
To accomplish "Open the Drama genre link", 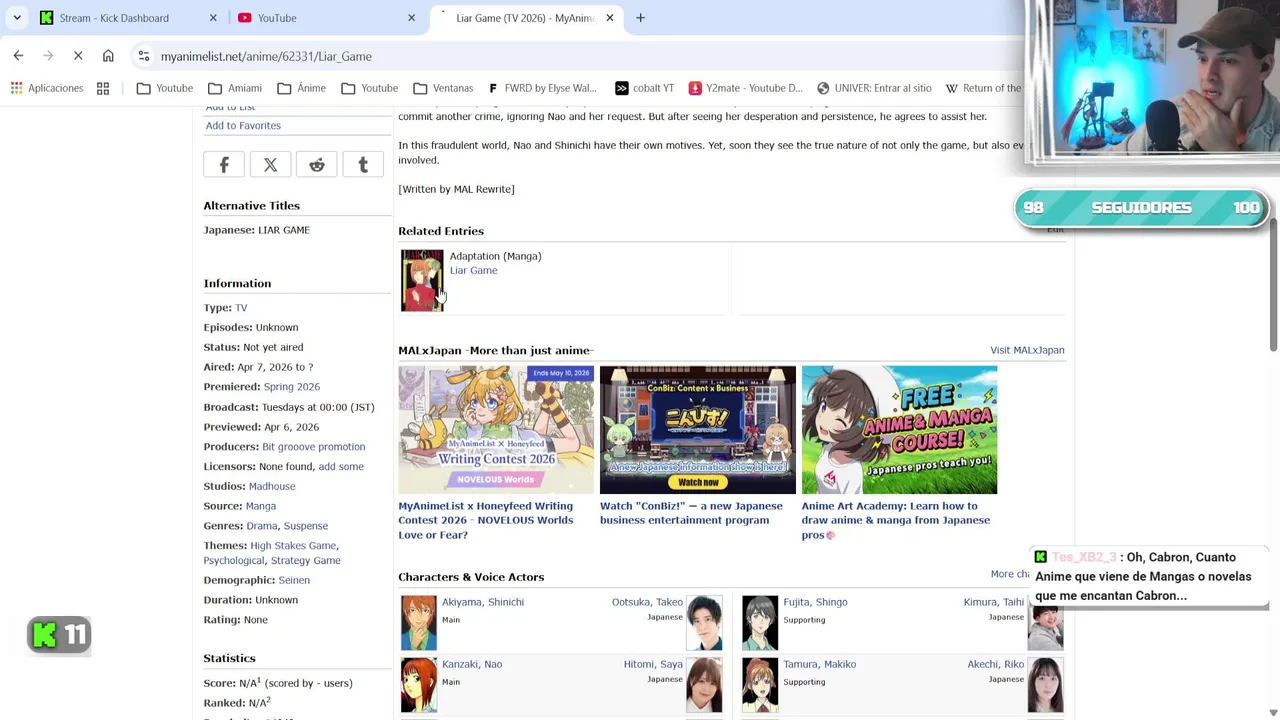I will [262, 526].
